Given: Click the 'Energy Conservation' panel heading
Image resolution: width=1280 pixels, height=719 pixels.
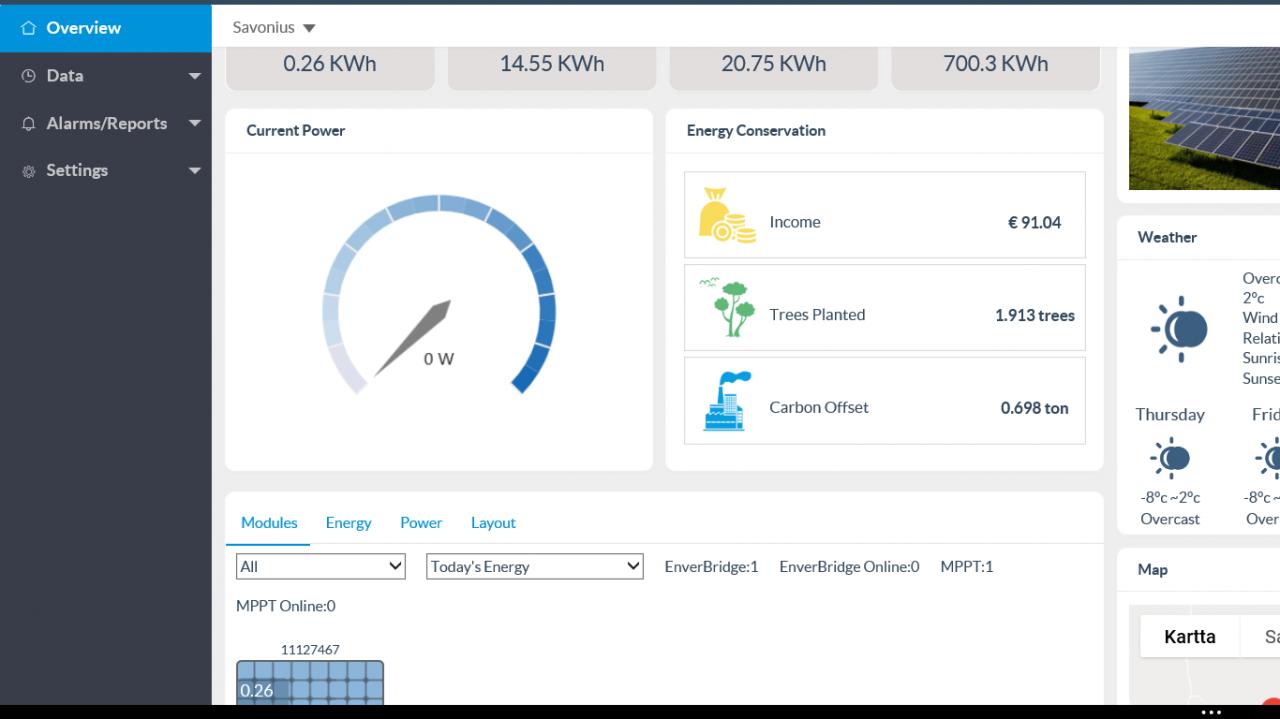Looking at the screenshot, I should pyautogui.click(x=756, y=131).
